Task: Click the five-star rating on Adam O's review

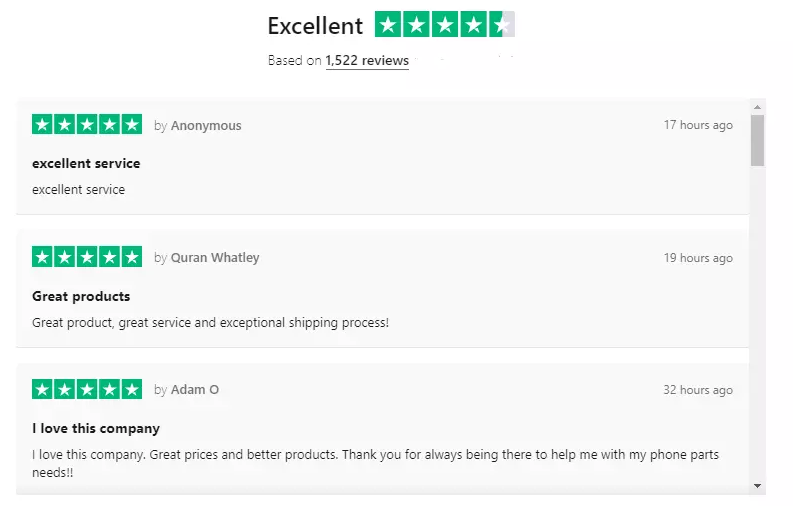Action: 87,389
